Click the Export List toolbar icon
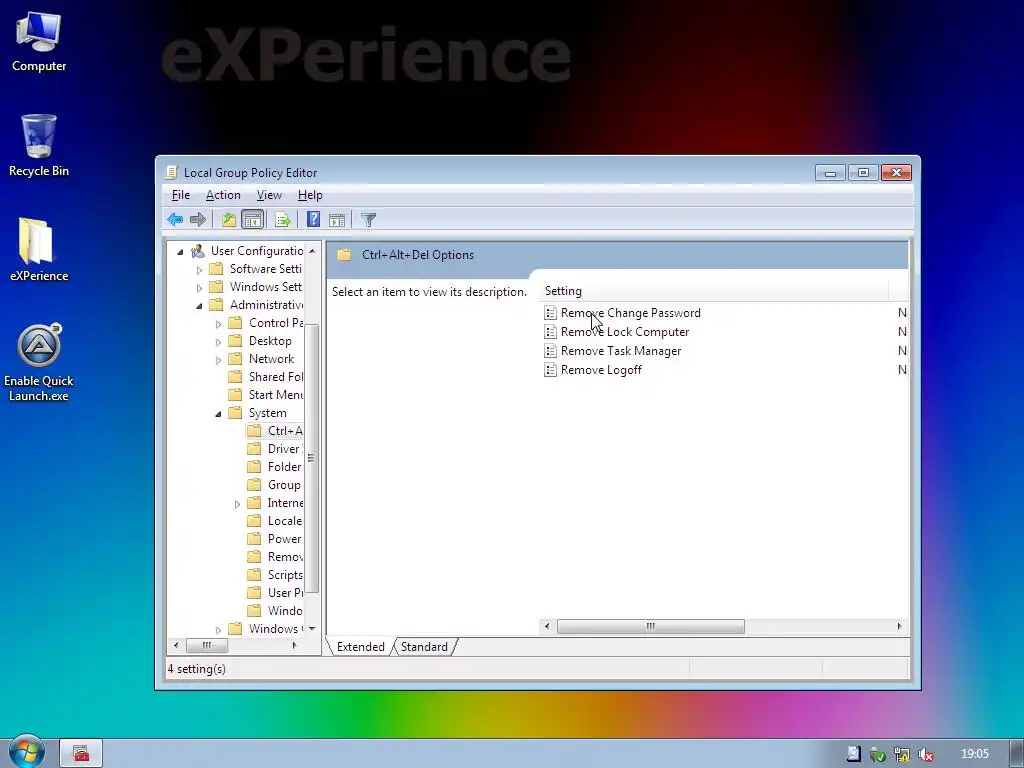This screenshot has height=768, width=1024. click(283, 219)
